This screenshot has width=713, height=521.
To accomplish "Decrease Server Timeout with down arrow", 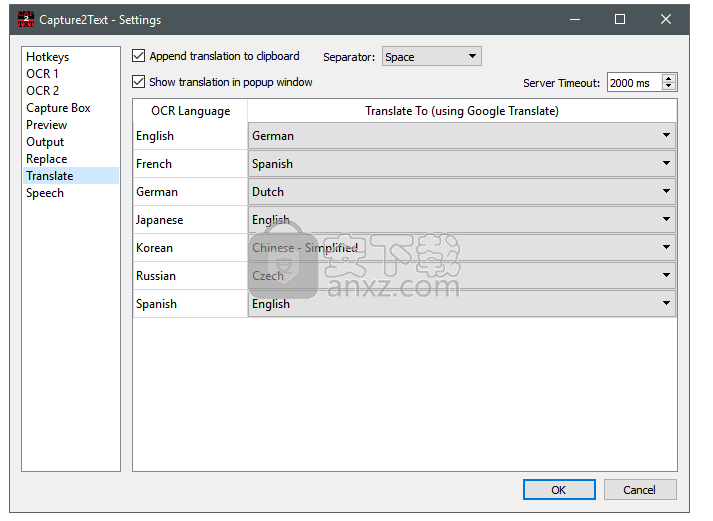I will coord(668,86).
